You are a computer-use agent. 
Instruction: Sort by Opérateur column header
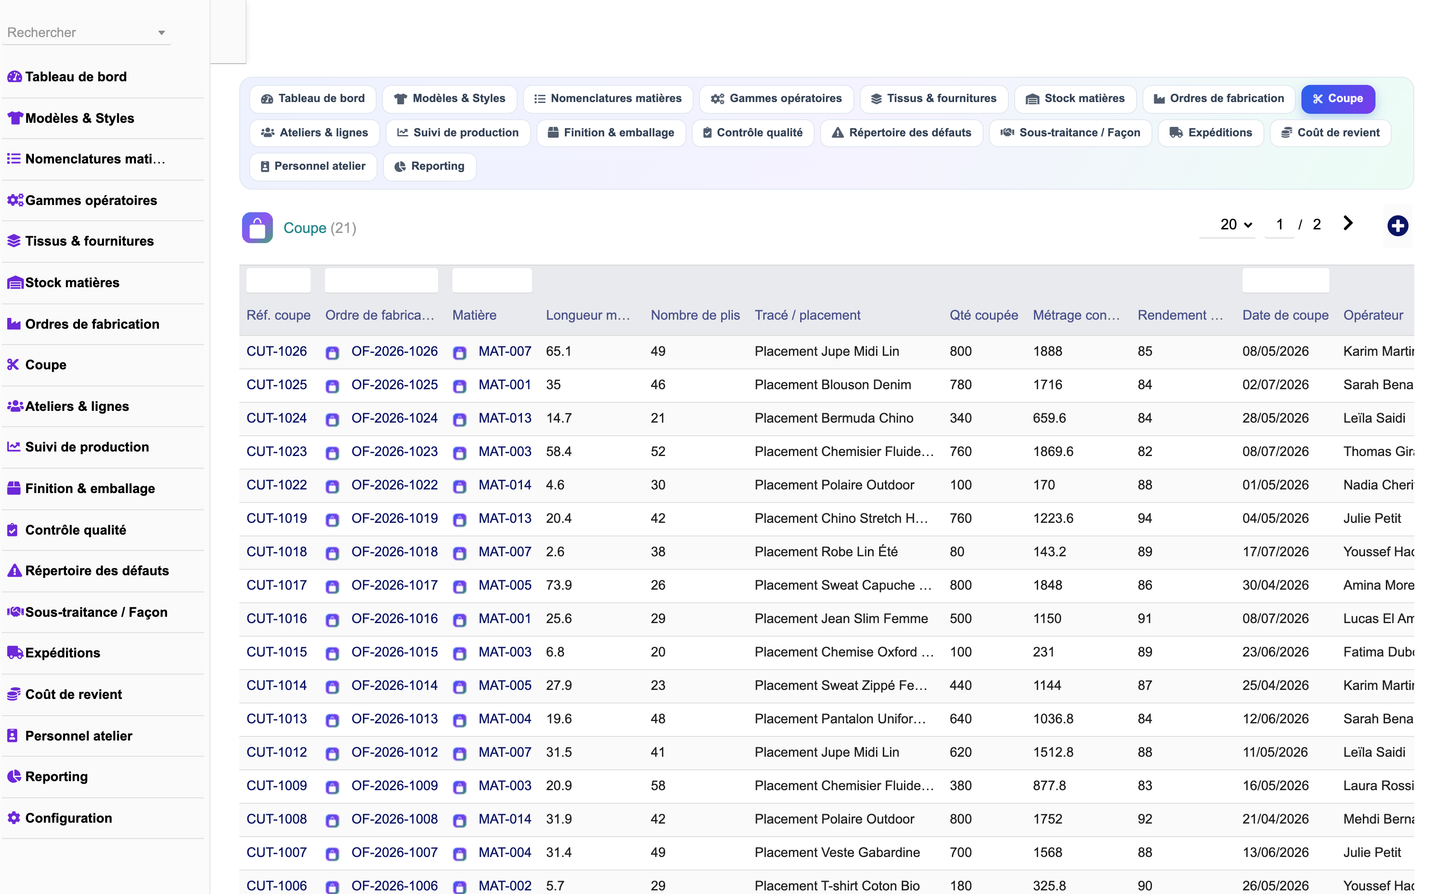(1373, 316)
